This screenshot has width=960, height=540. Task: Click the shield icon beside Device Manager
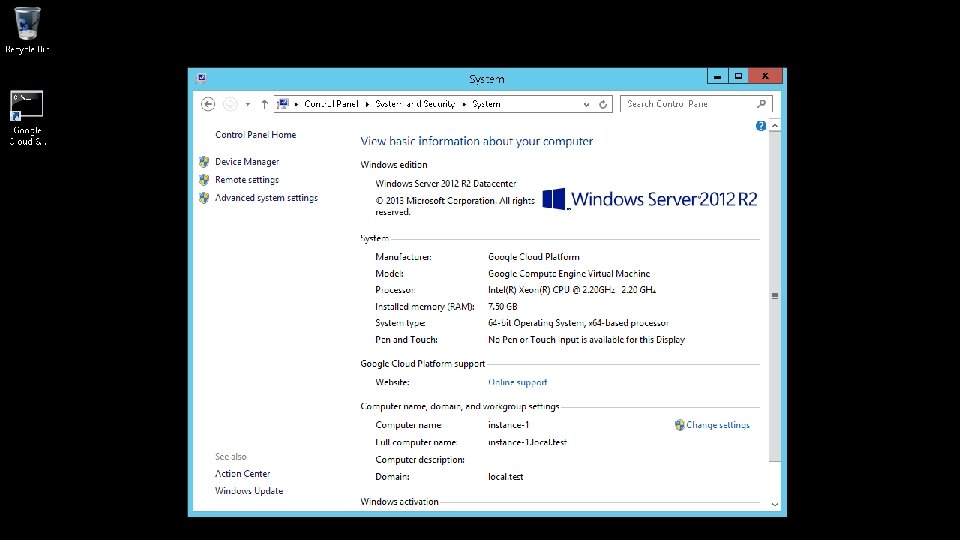204,162
